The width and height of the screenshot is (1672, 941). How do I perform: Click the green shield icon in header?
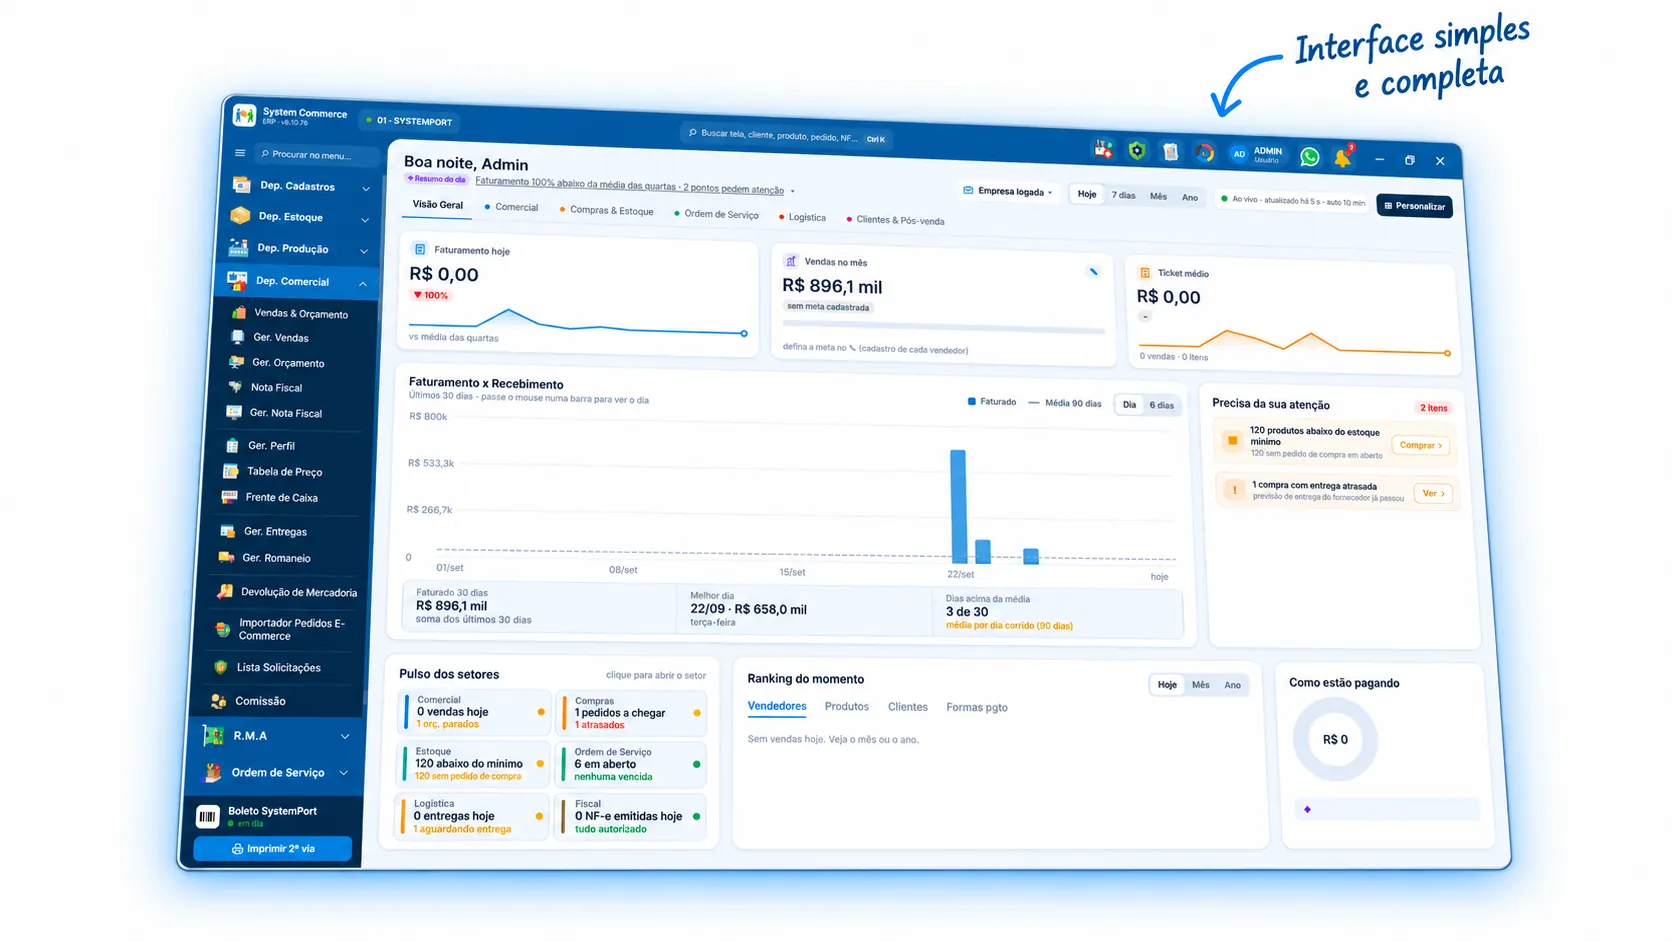(x=1137, y=151)
